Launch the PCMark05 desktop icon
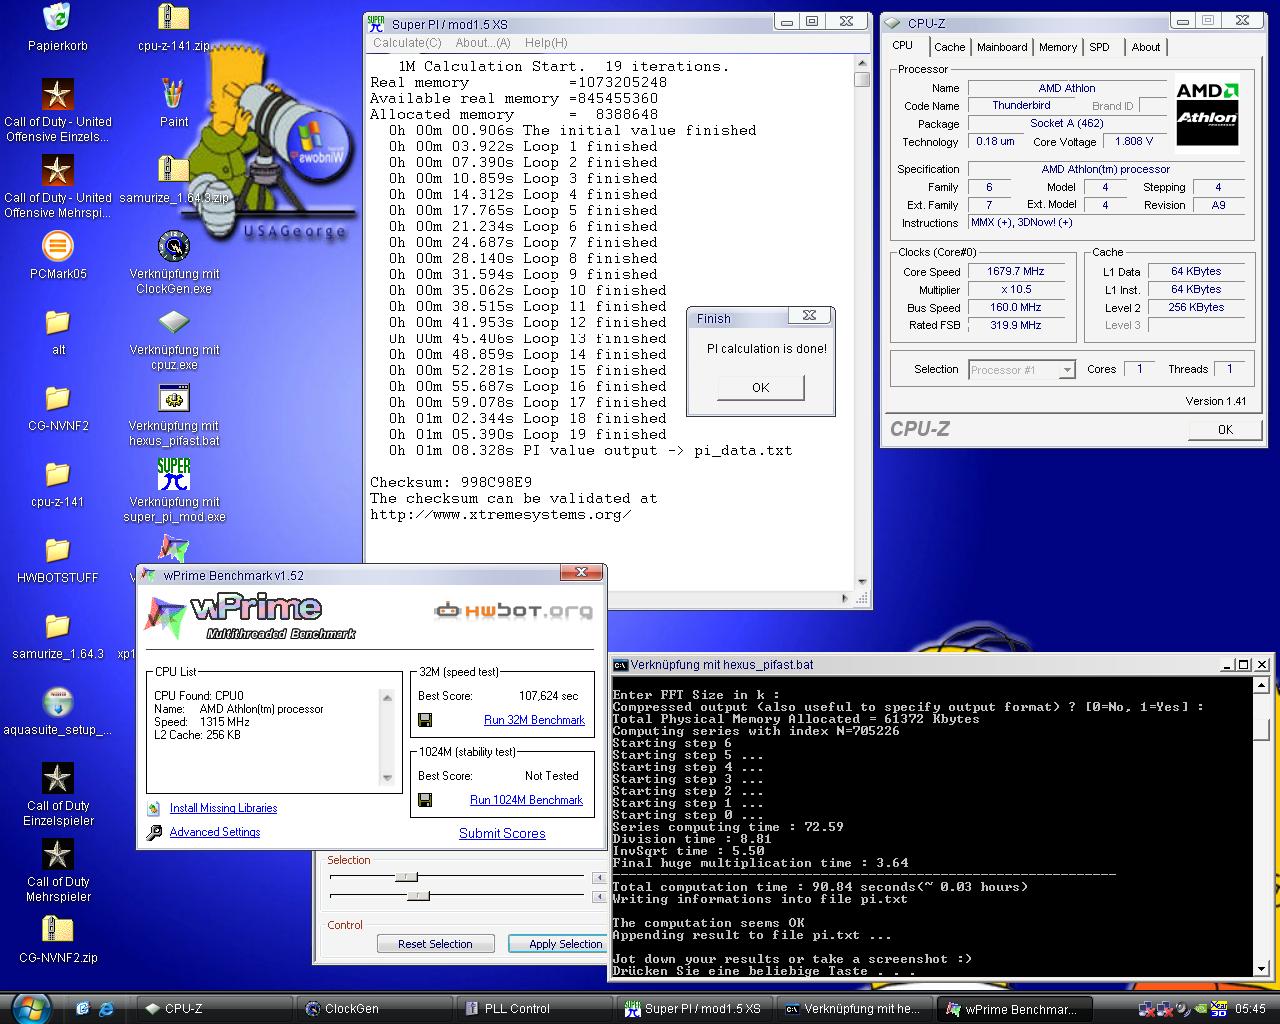 (58, 246)
